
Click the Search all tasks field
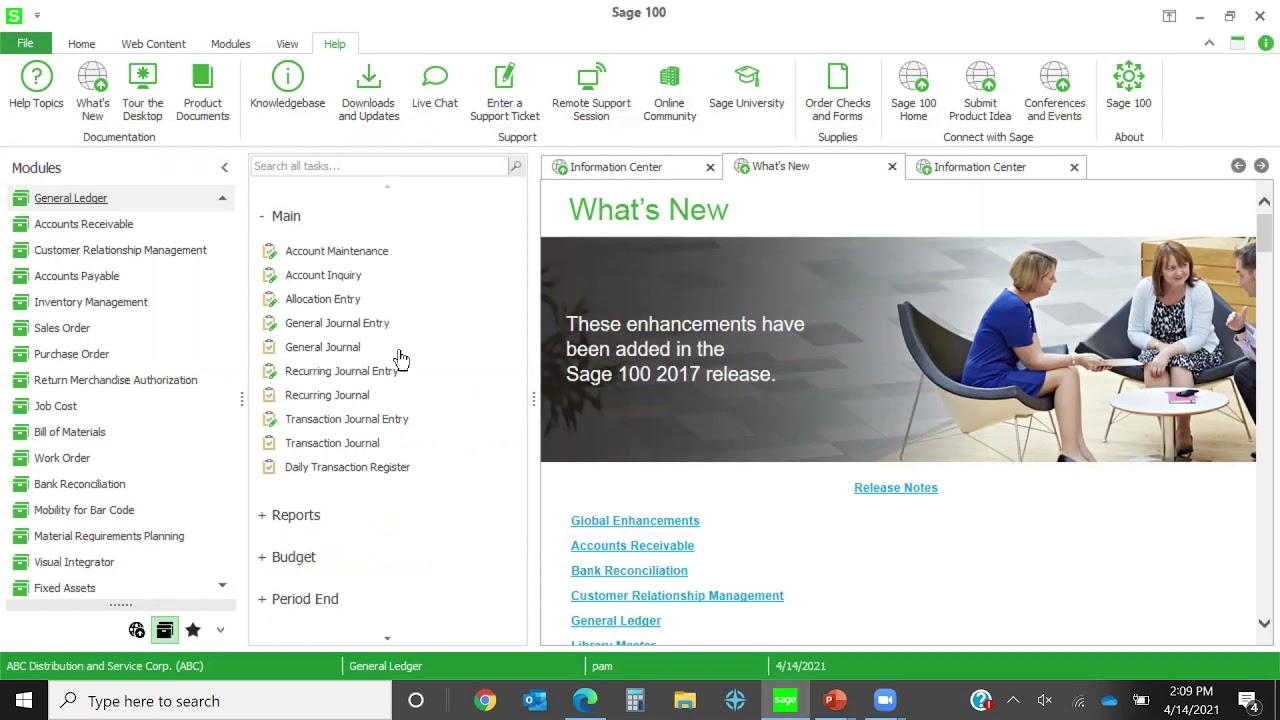pyautogui.click(x=379, y=166)
